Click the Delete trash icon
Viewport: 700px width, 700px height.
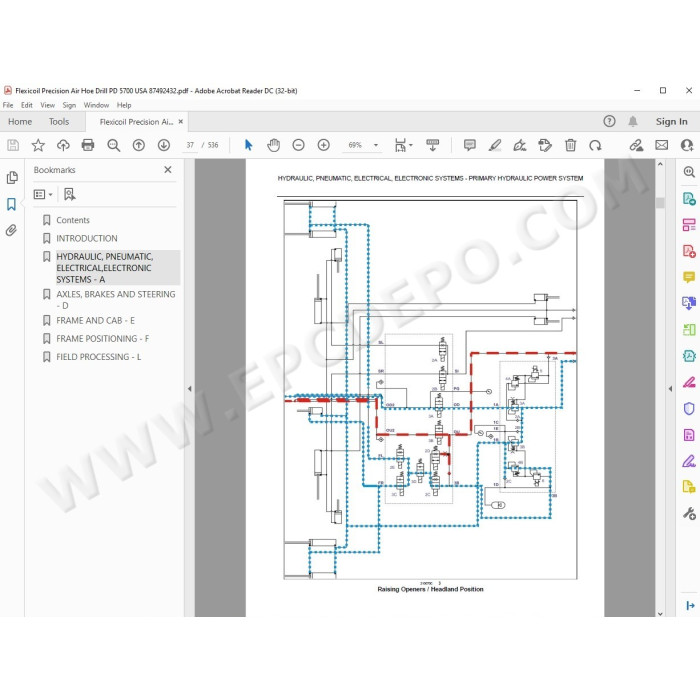[x=570, y=145]
